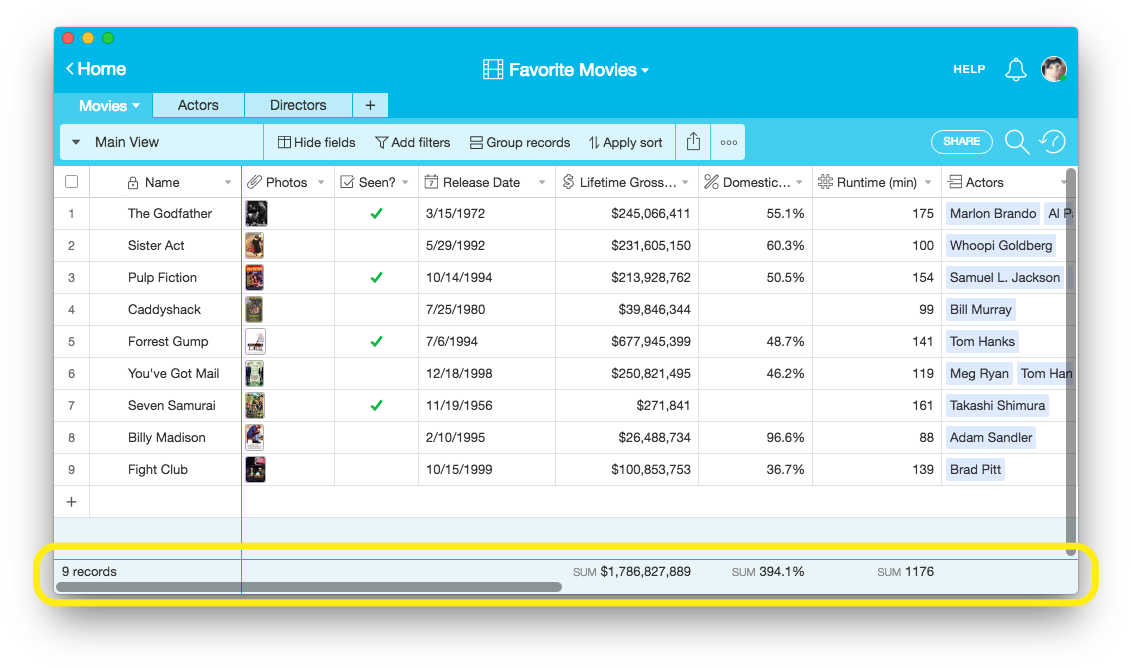Switch to the Directors table tab
The width and height of the screenshot is (1131, 668).
(298, 105)
